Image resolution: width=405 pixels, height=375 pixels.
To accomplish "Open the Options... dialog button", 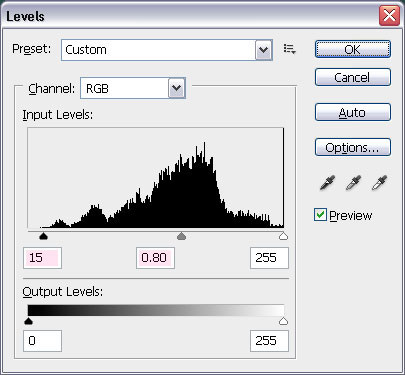I will (353, 147).
